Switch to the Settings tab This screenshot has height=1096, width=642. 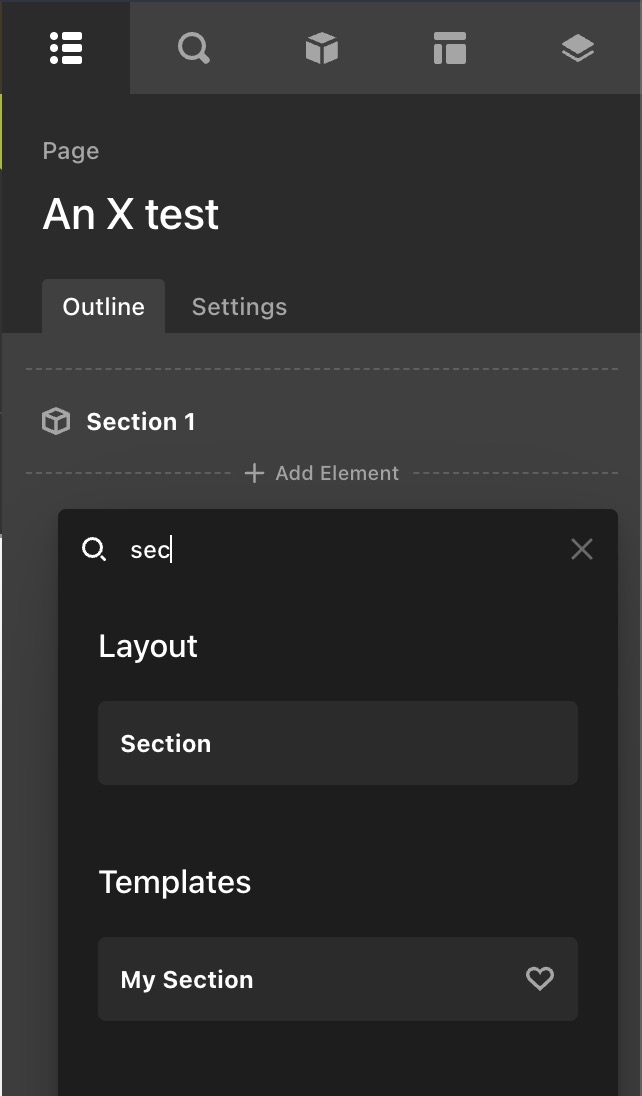click(x=239, y=307)
